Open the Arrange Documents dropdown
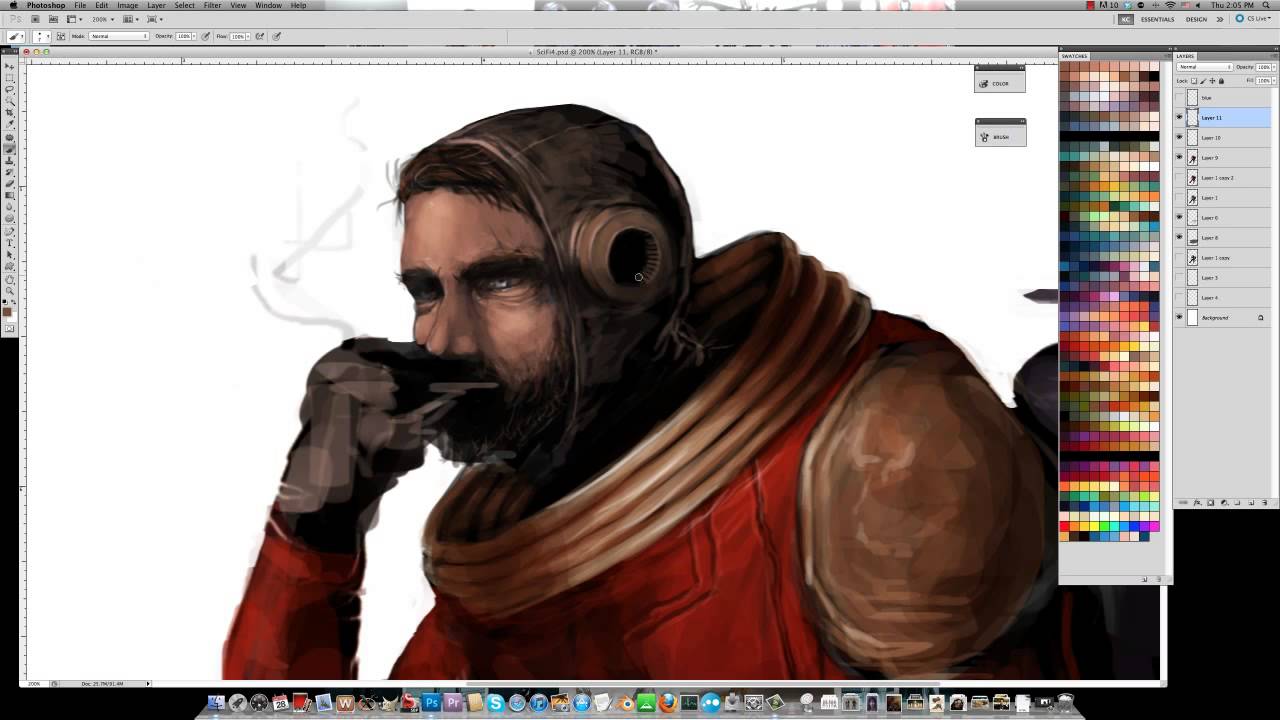Screen dimensions: 1280x720 pyautogui.click(x=130, y=19)
